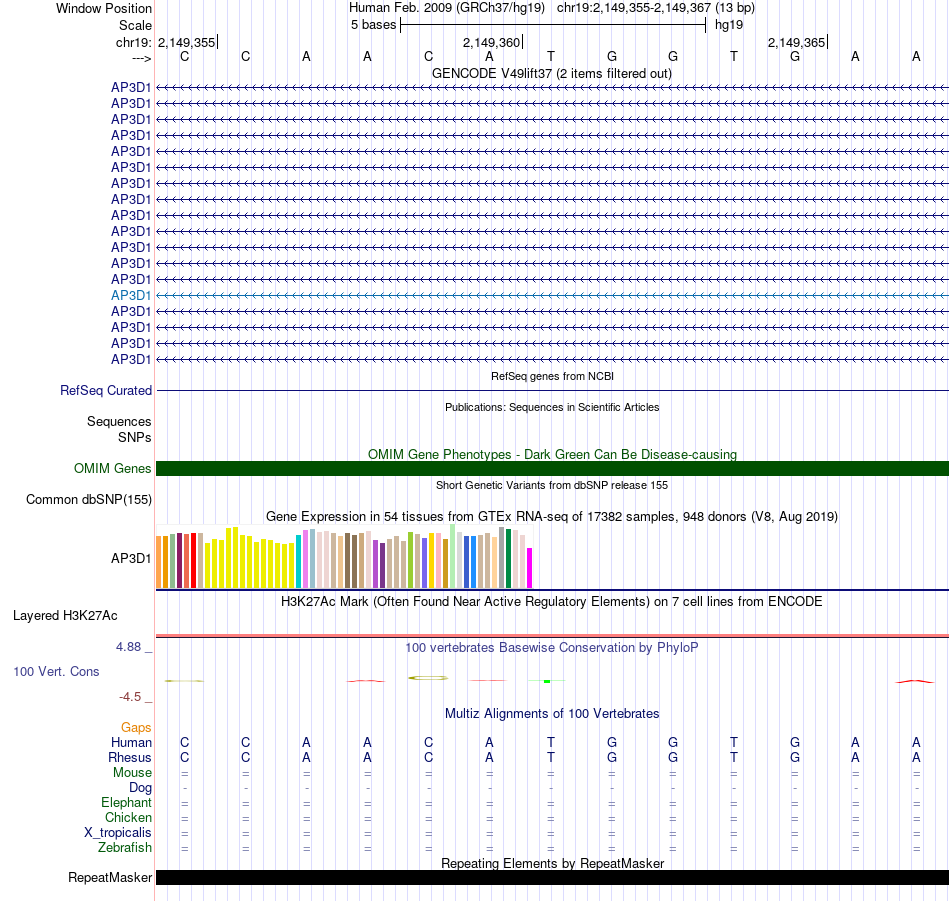Open the RefSeq Curated track label
The height and width of the screenshot is (901, 950).
(106, 390)
